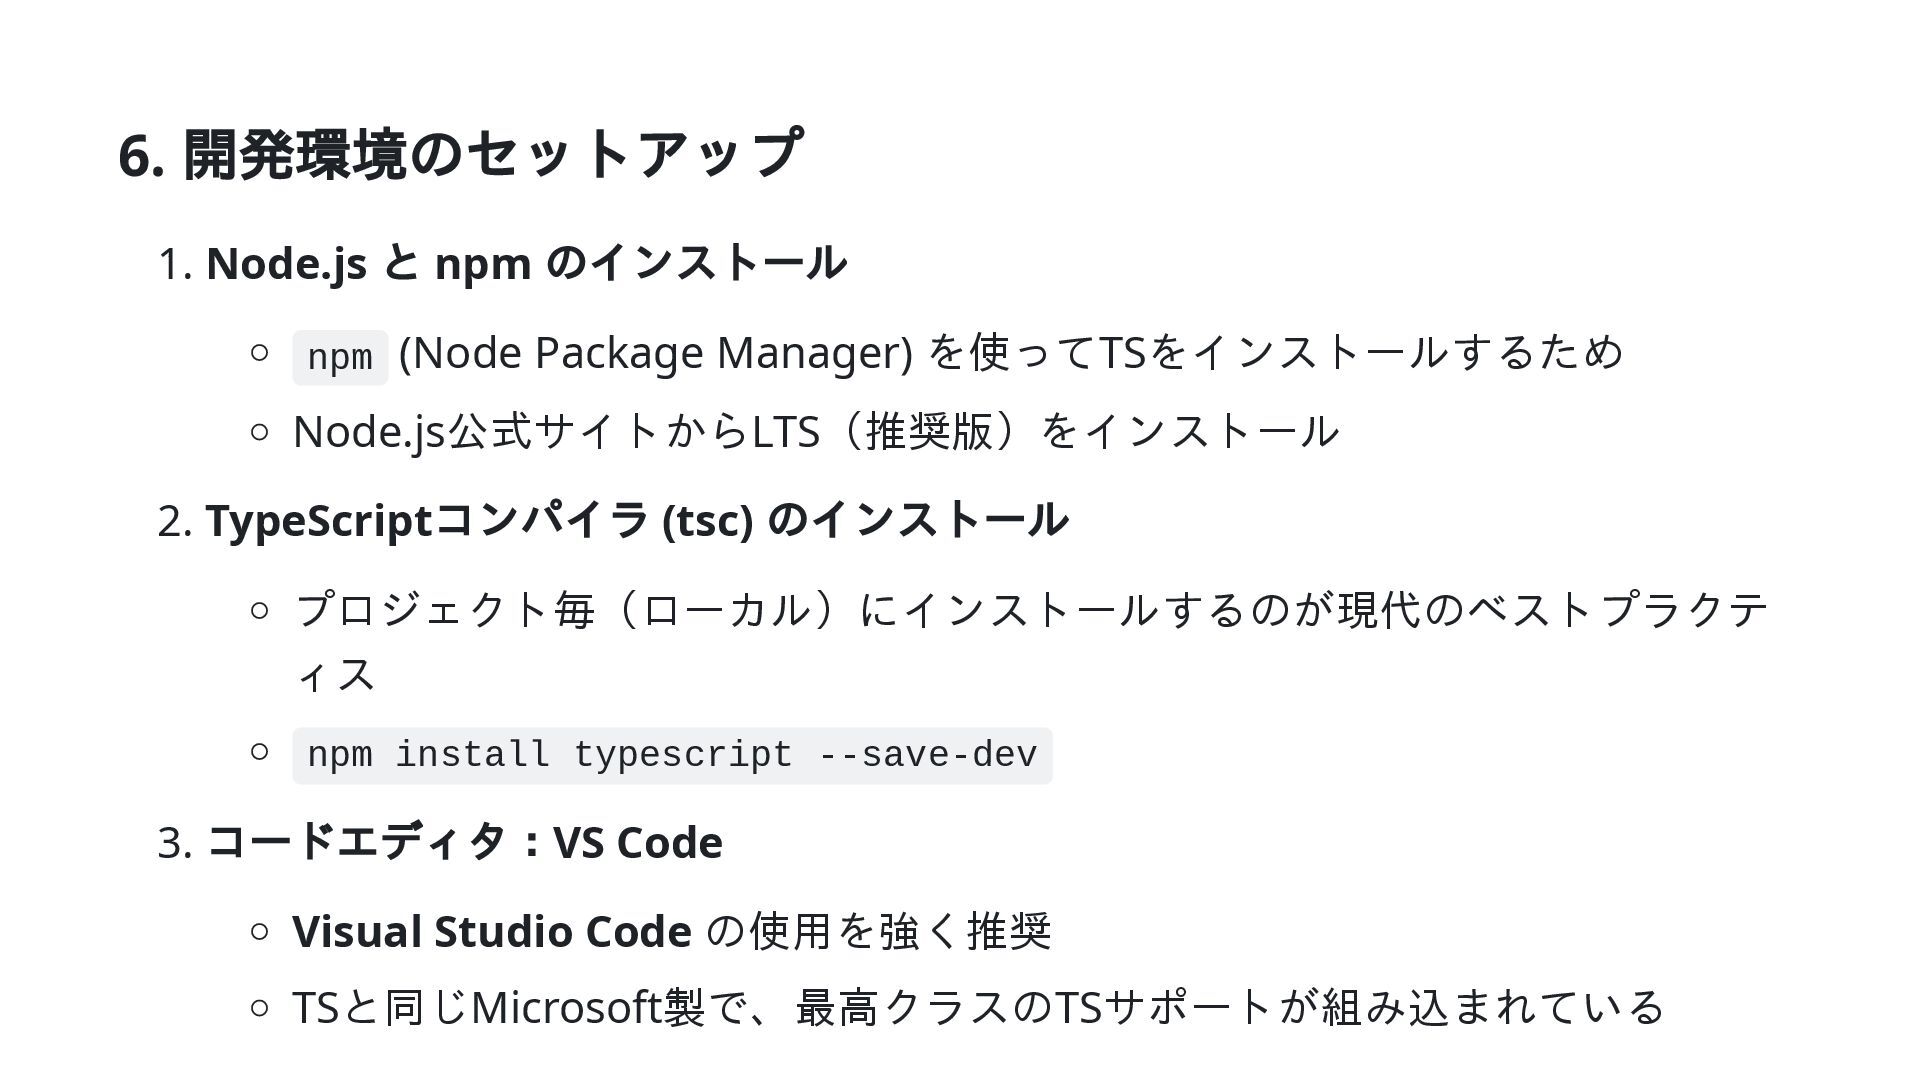This screenshot has width=1920, height=1080.
Task: Click the heading 開発環境のセットアップ
Action: 460,154
